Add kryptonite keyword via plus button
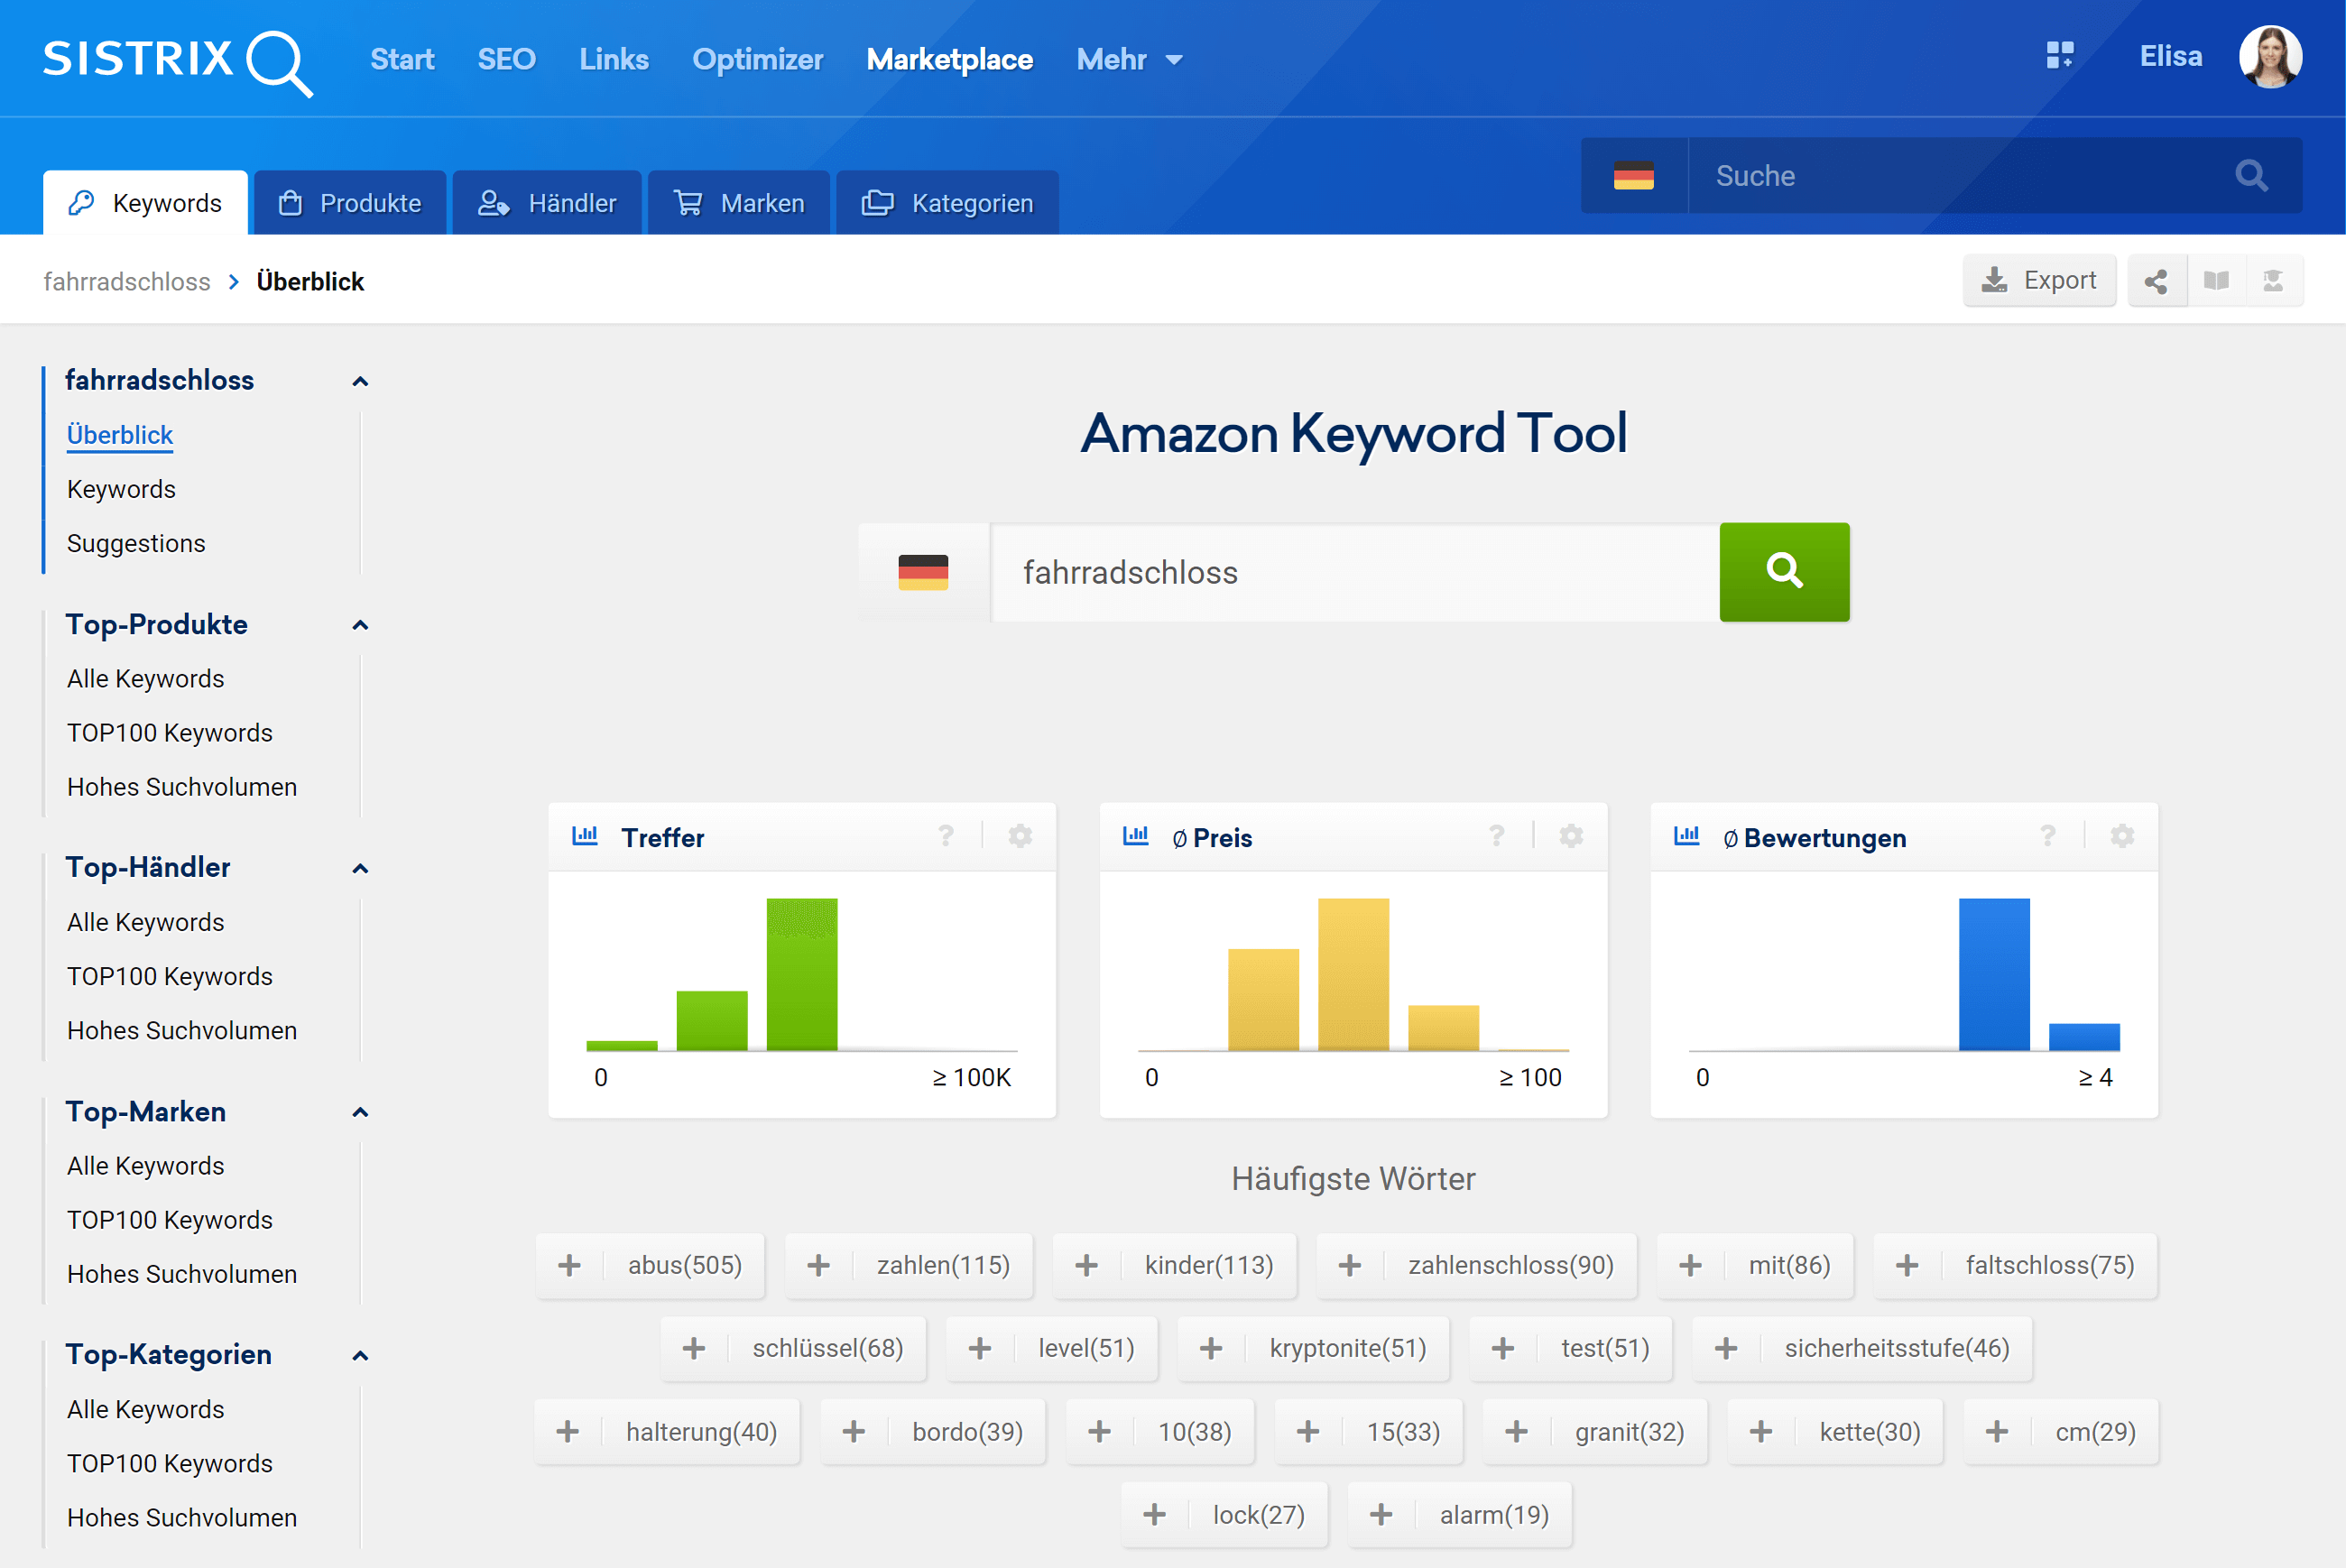This screenshot has height=1568, width=2346. (1210, 1348)
